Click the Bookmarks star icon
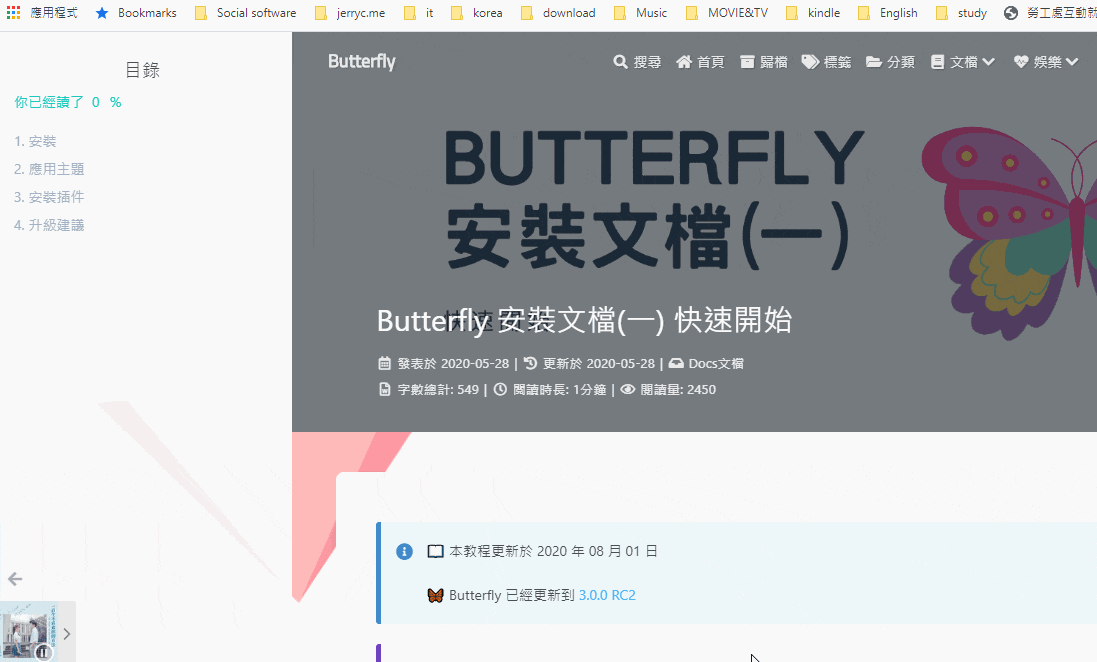The height and width of the screenshot is (662, 1097). pyautogui.click(x=102, y=13)
